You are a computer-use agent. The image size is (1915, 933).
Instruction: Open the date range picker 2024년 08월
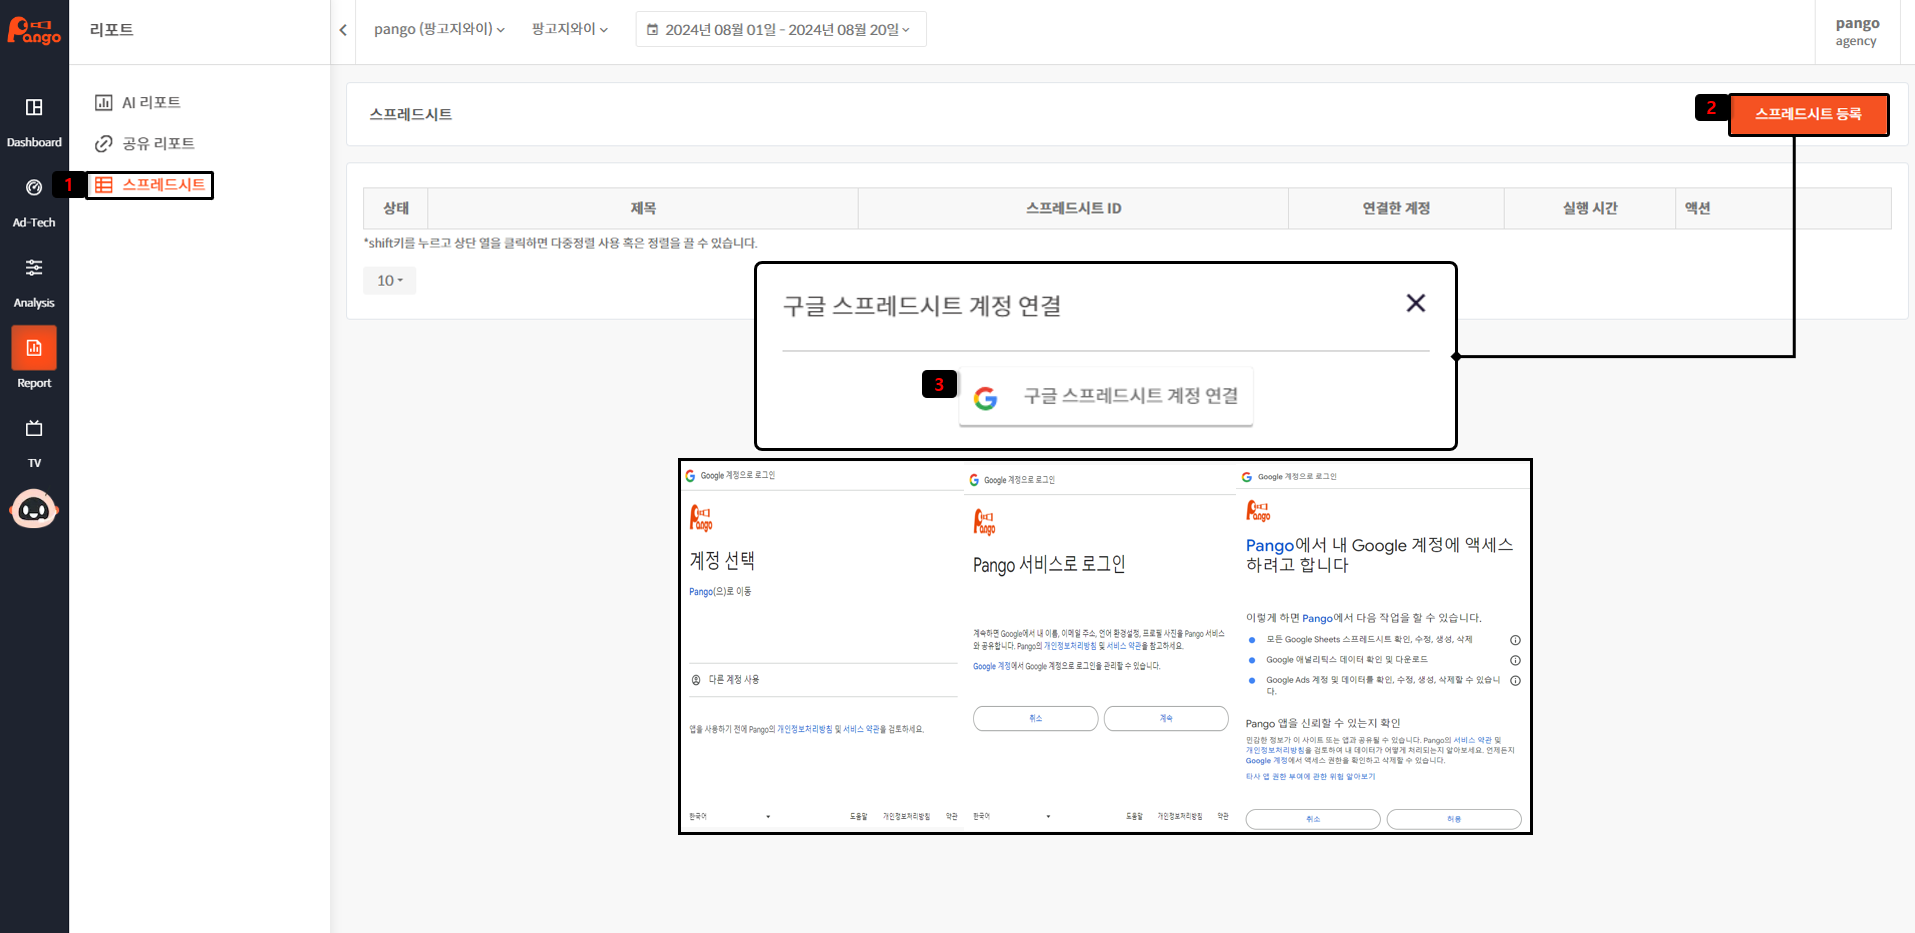point(781,29)
